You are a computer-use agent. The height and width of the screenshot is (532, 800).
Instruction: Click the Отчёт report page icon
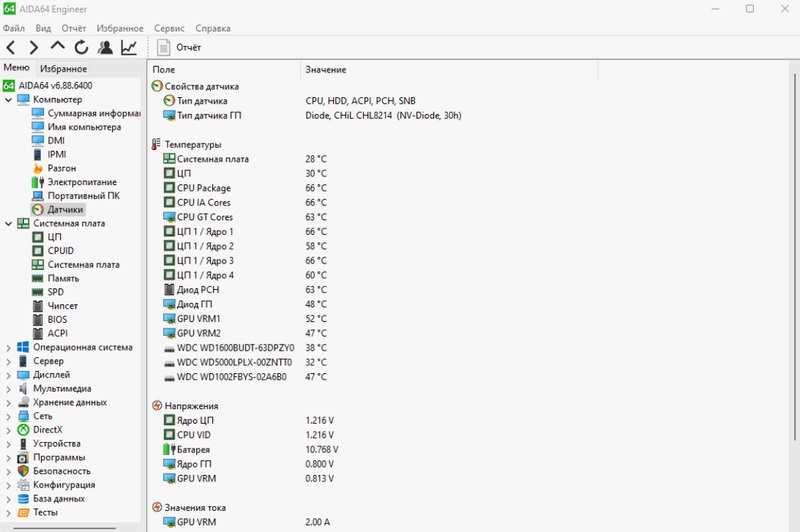tap(163, 47)
